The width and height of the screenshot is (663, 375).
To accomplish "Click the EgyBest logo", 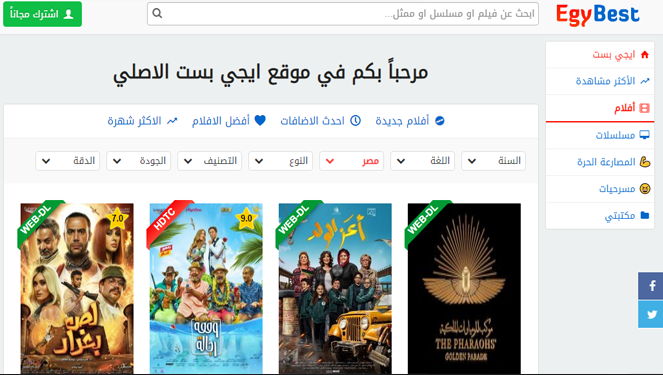I will click(597, 15).
